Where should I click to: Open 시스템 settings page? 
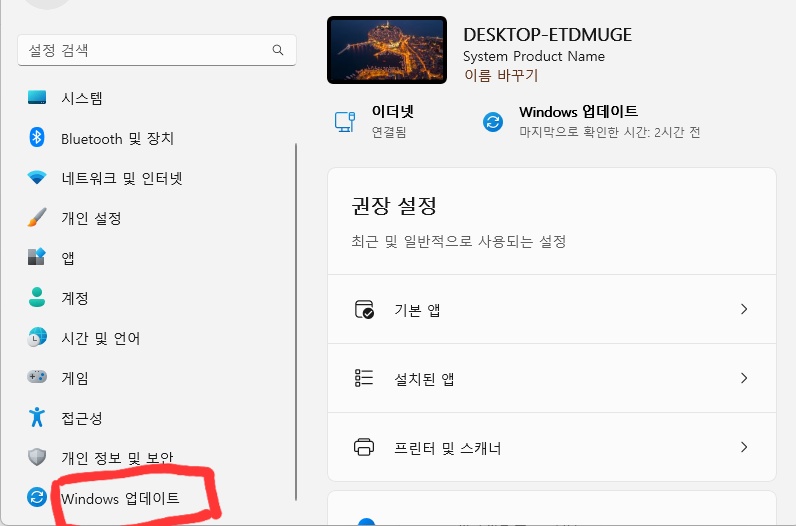[82, 97]
